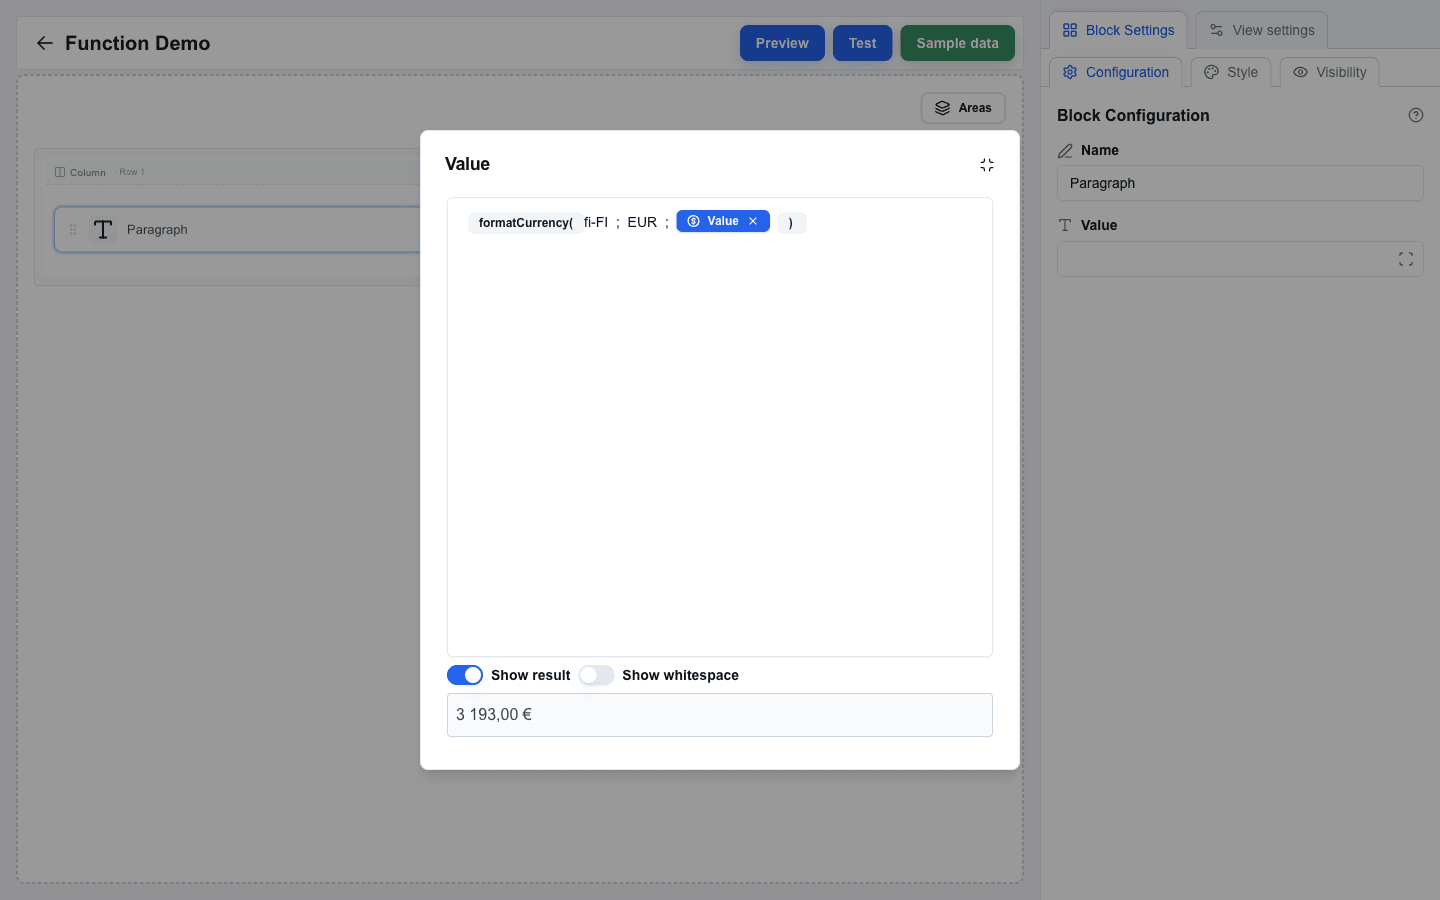Click the Value input field in Block Configuration
The width and height of the screenshot is (1440, 900).
(x=1240, y=259)
